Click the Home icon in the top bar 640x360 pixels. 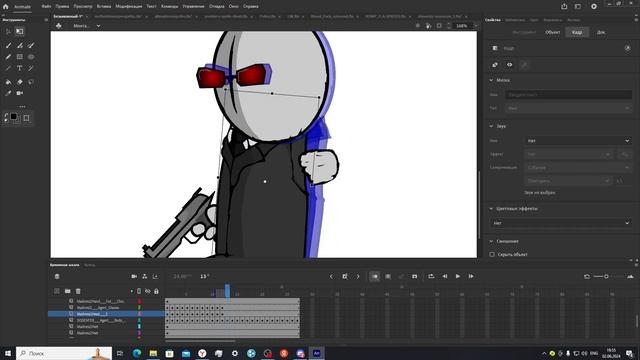click(5, 6)
